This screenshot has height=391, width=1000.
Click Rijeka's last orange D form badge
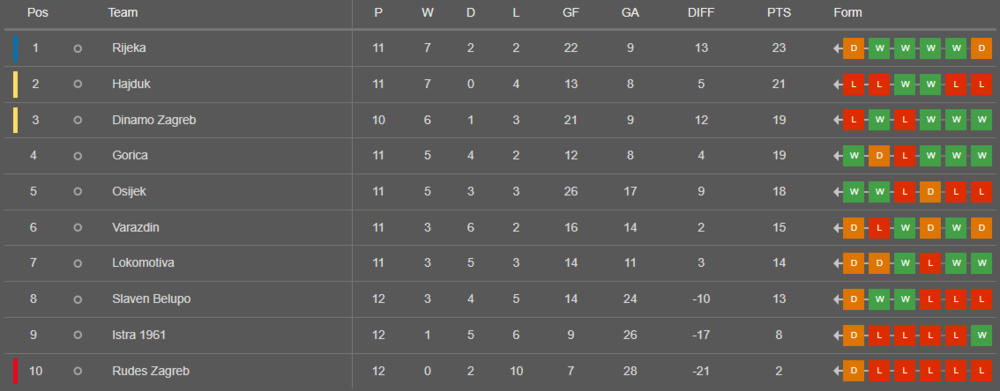(x=981, y=48)
